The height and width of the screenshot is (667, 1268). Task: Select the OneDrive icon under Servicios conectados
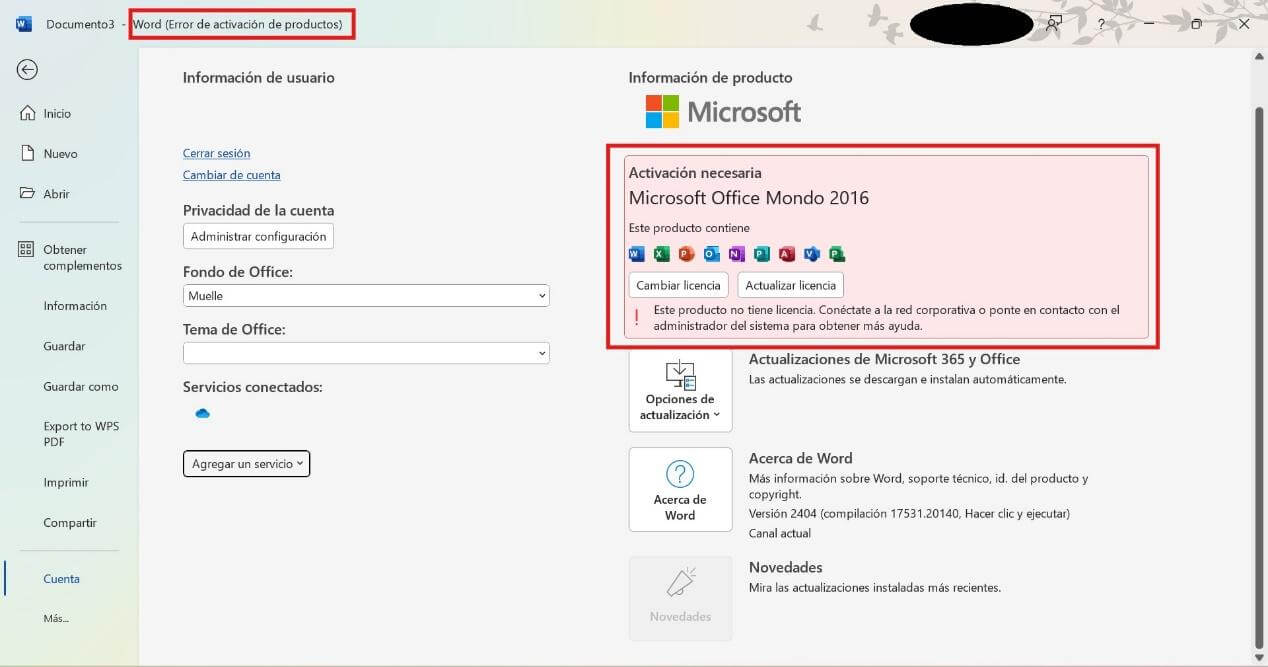[x=202, y=412]
